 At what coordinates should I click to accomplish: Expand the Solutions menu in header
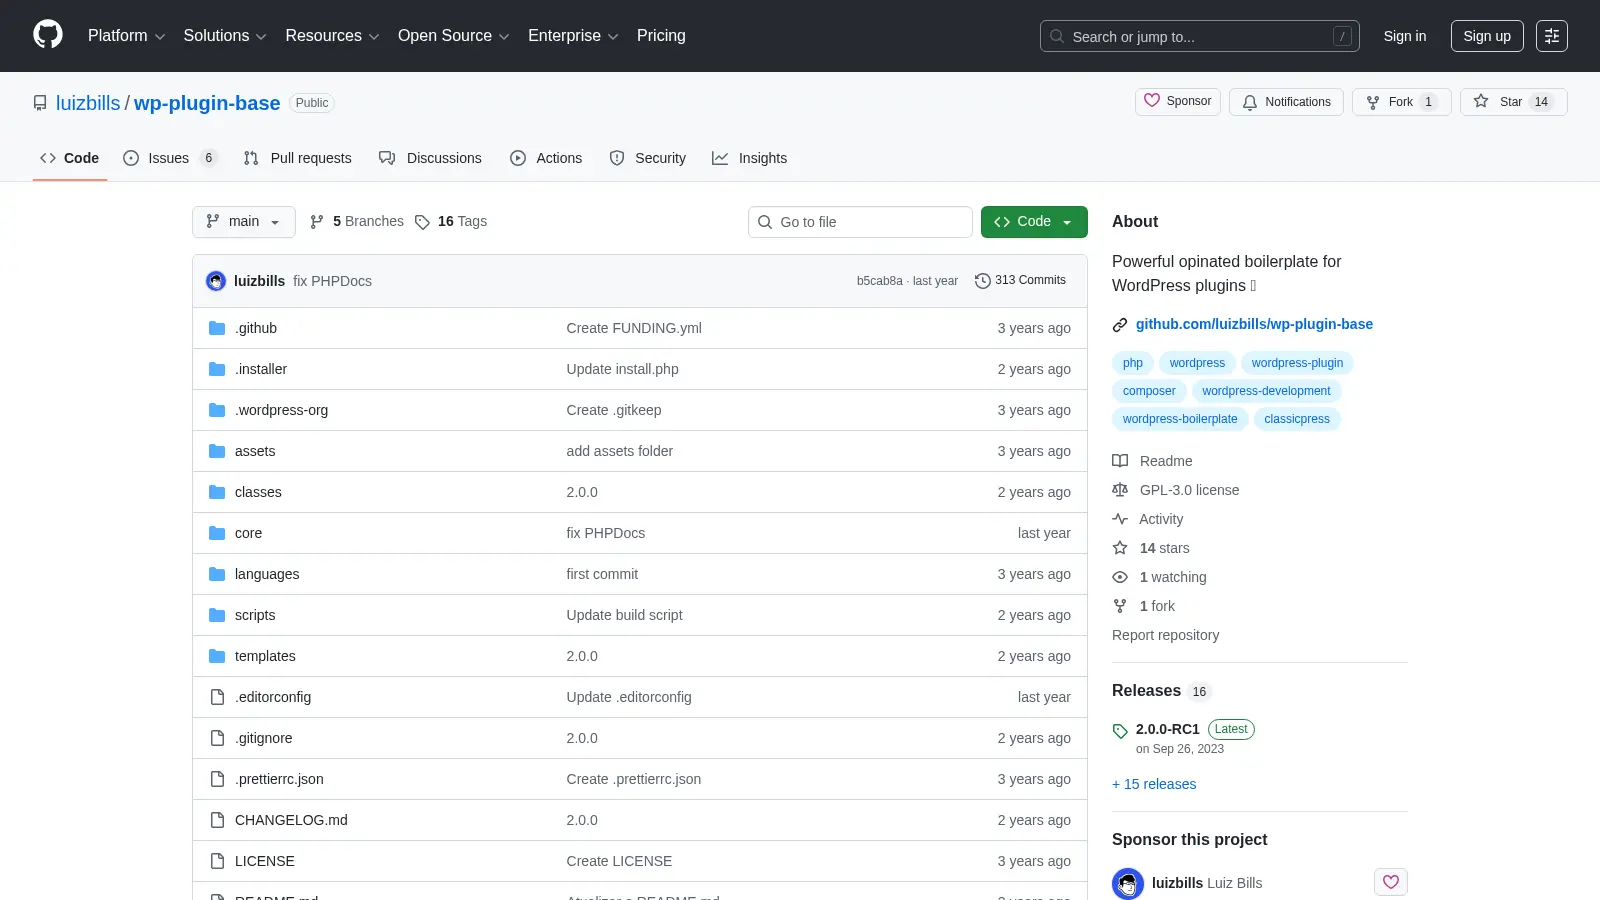pyautogui.click(x=225, y=36)
